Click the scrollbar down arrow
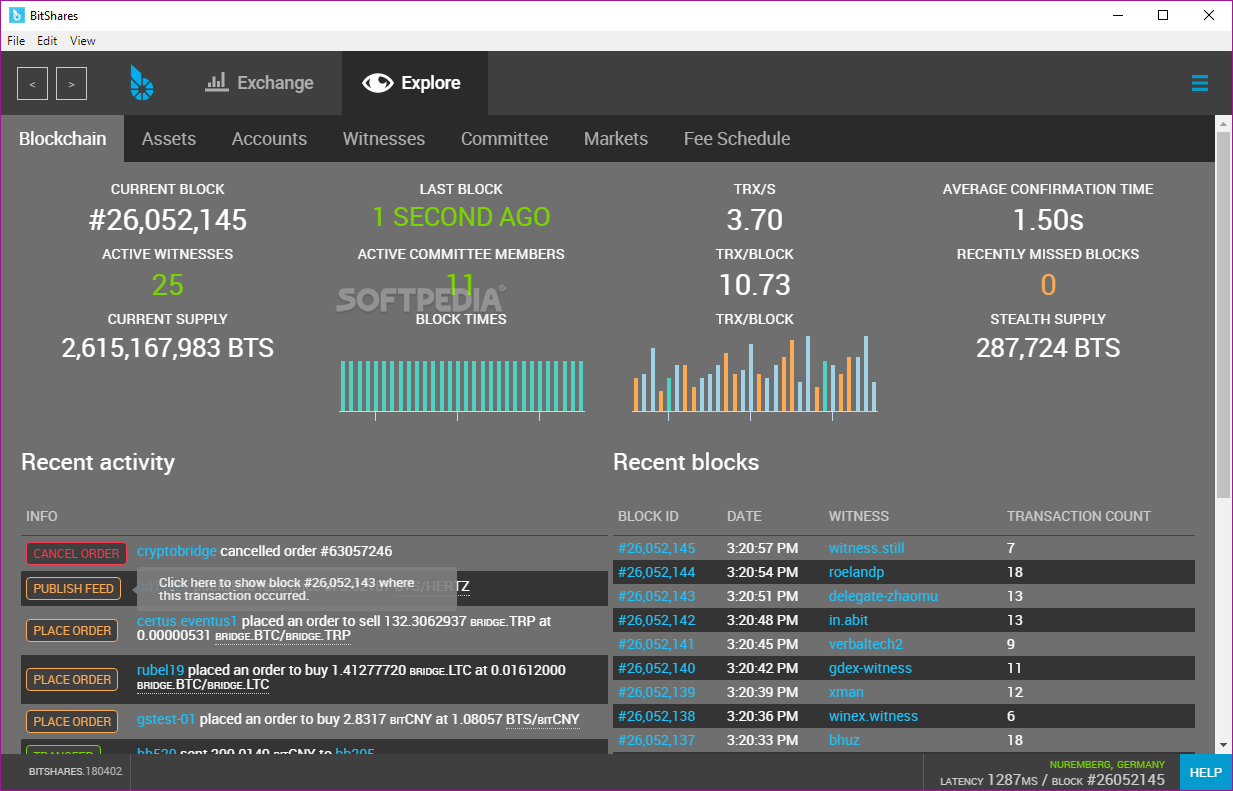This screenshot has height=791, width=1233. click(1223, 745)
